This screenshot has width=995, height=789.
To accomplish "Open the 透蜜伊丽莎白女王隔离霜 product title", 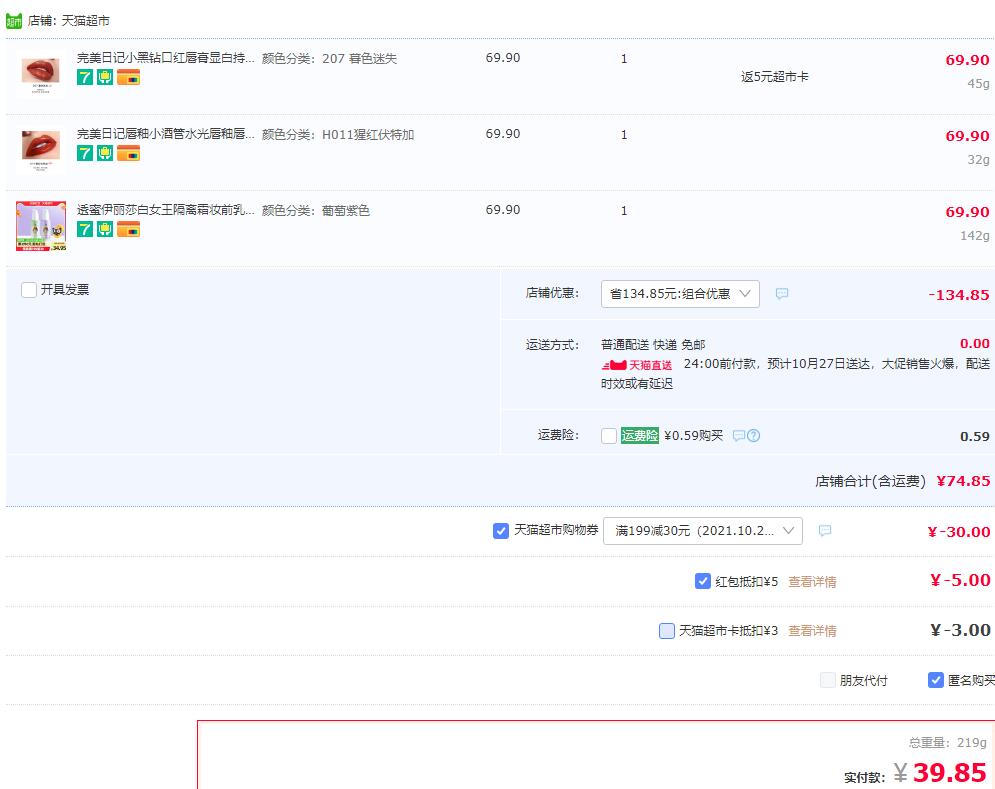I will (166, 210).
